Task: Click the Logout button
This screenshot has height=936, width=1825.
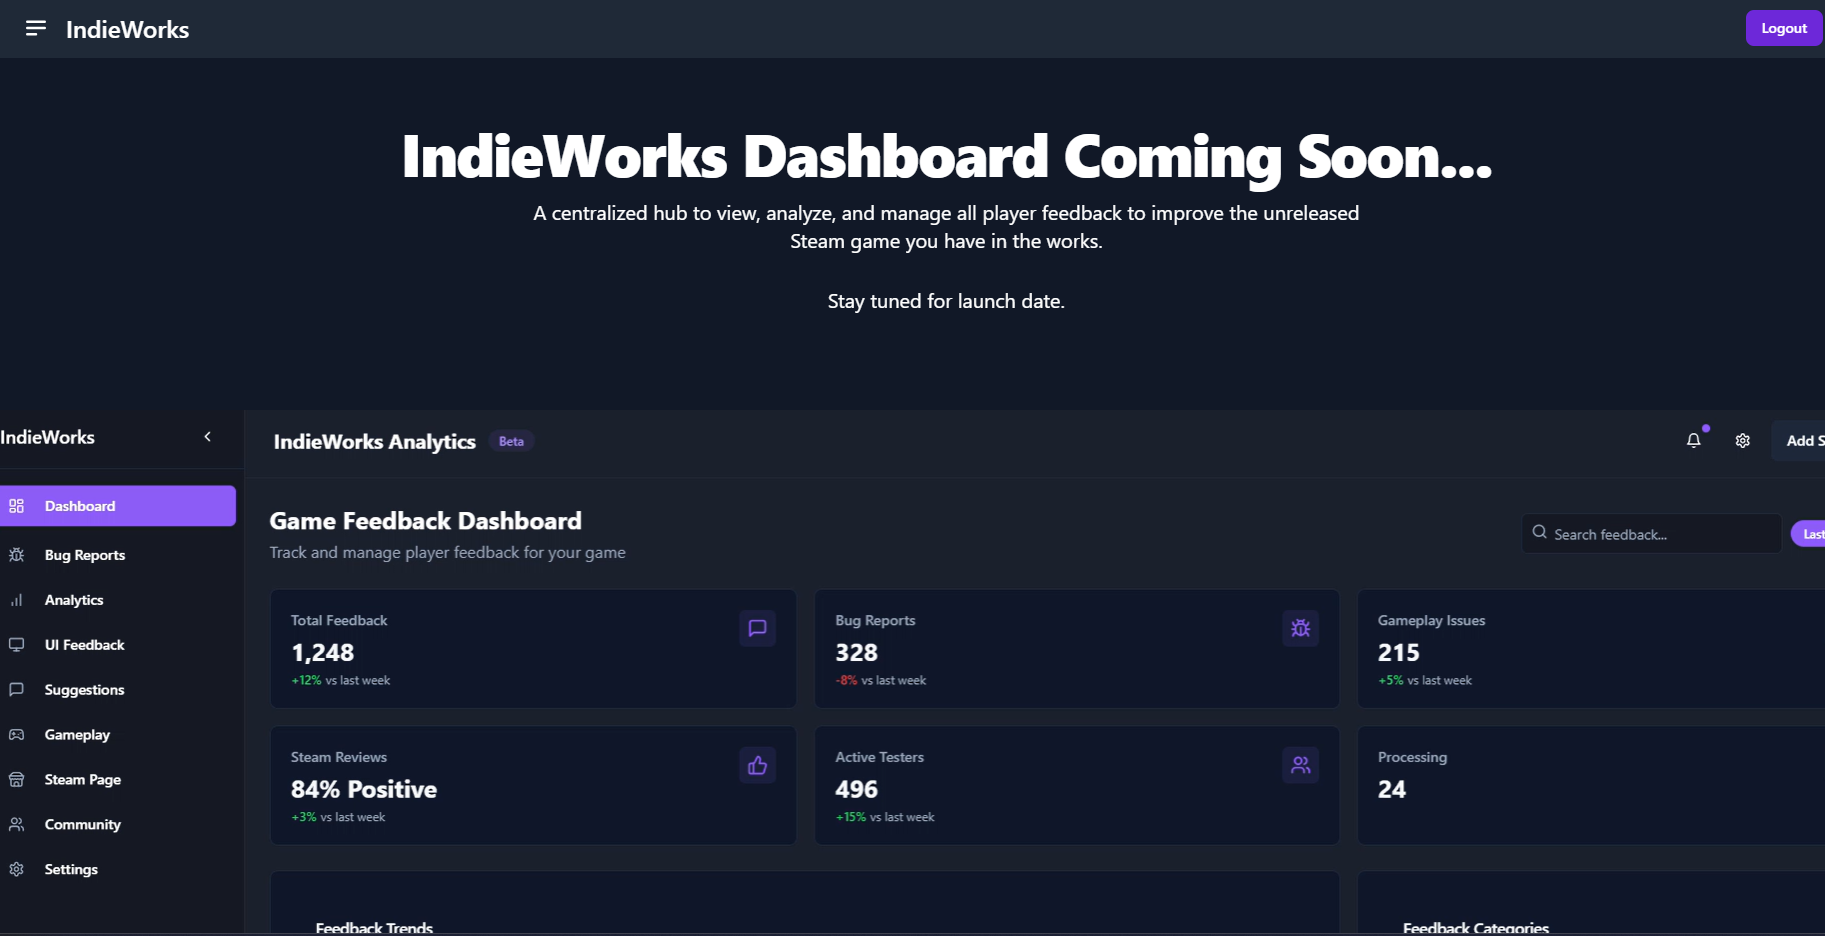Action: 1784,28
